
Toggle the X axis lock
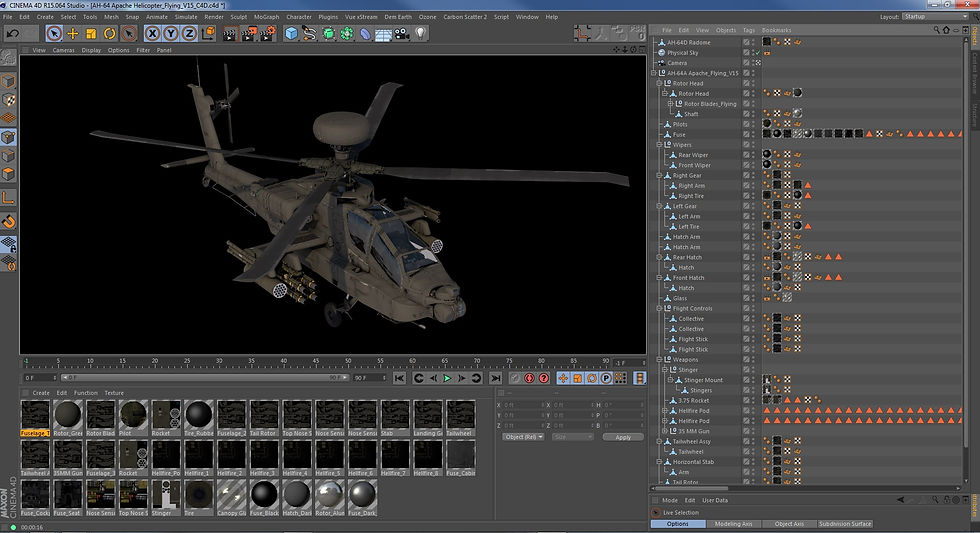[x=152, y=34]
